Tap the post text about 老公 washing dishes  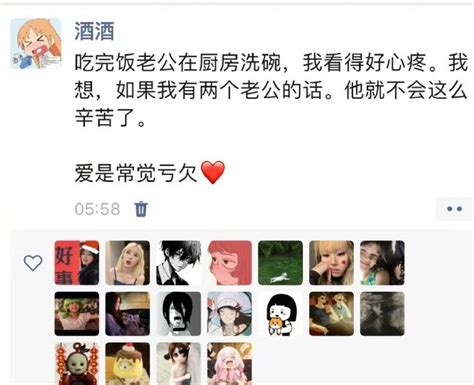coord(271,90)
